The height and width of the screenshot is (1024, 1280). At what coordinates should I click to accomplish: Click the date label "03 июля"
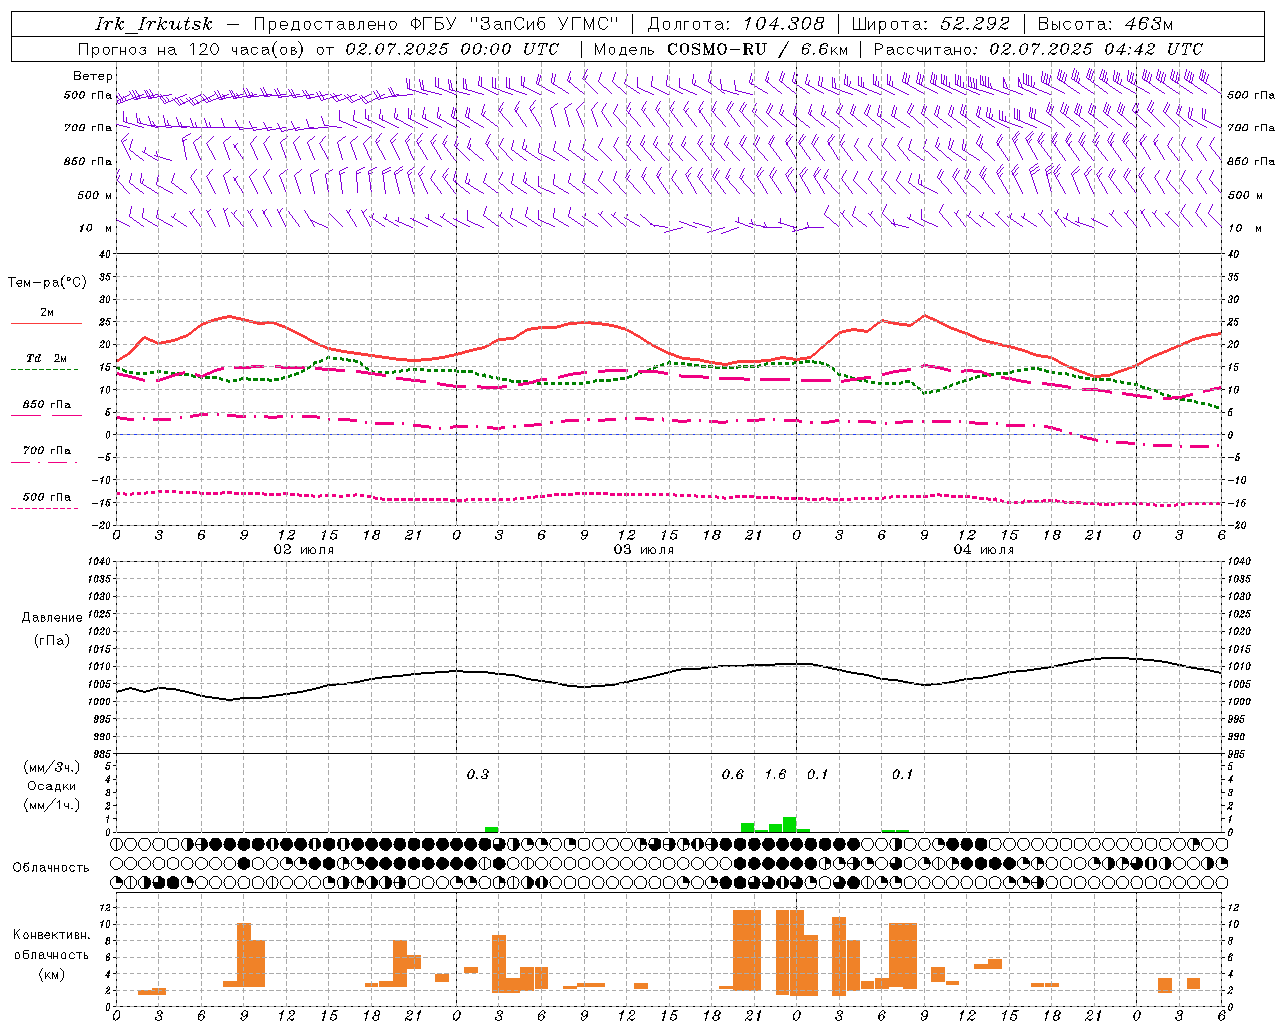click(x=644, y=550)
